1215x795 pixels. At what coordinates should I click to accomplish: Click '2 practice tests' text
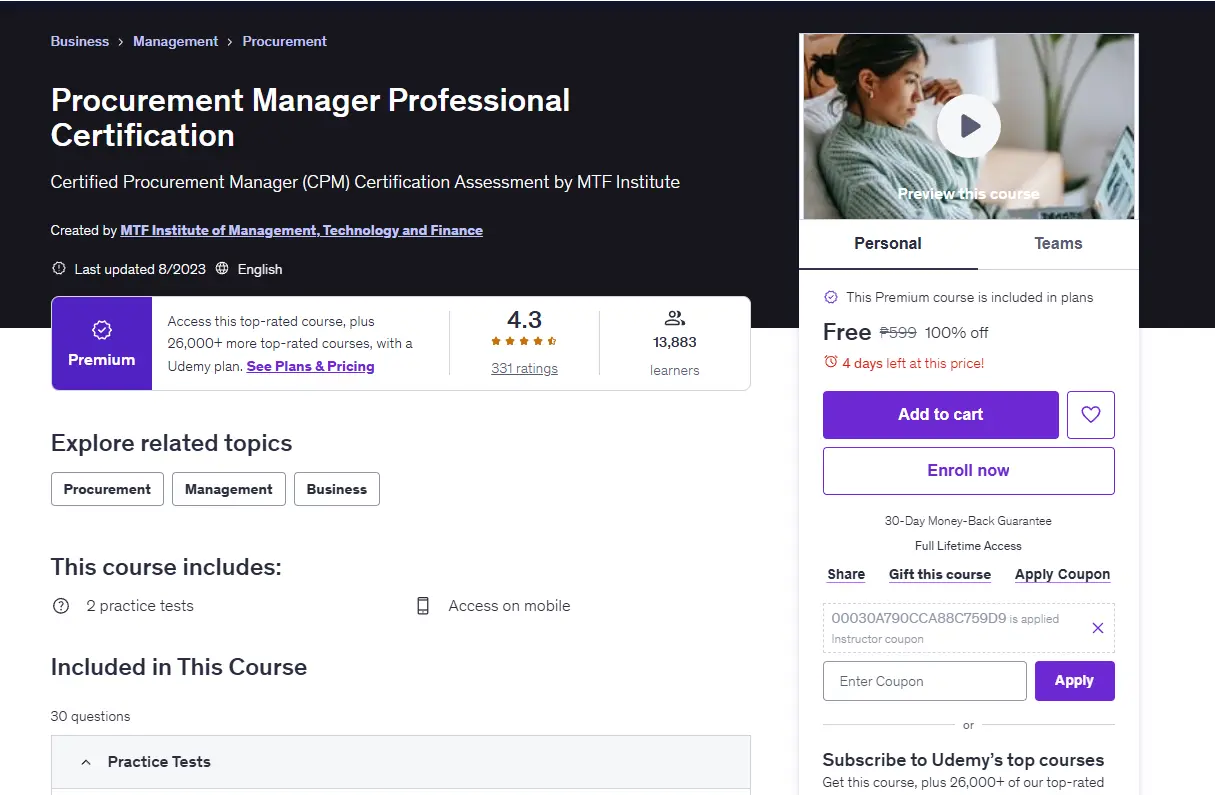140,606
